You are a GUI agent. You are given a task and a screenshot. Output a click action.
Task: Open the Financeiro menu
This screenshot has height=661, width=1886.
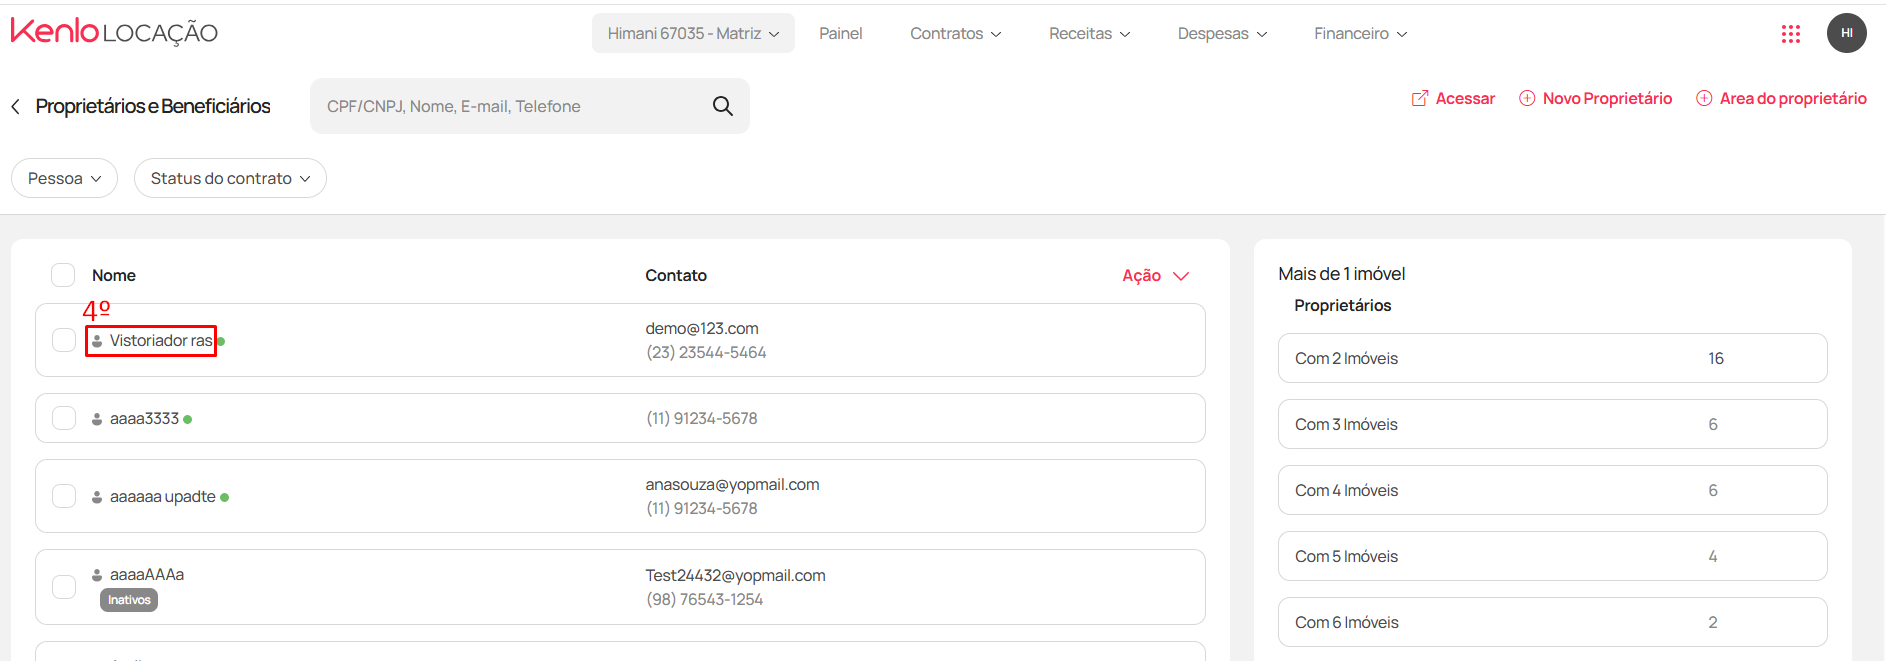(x=1360, y=33)
